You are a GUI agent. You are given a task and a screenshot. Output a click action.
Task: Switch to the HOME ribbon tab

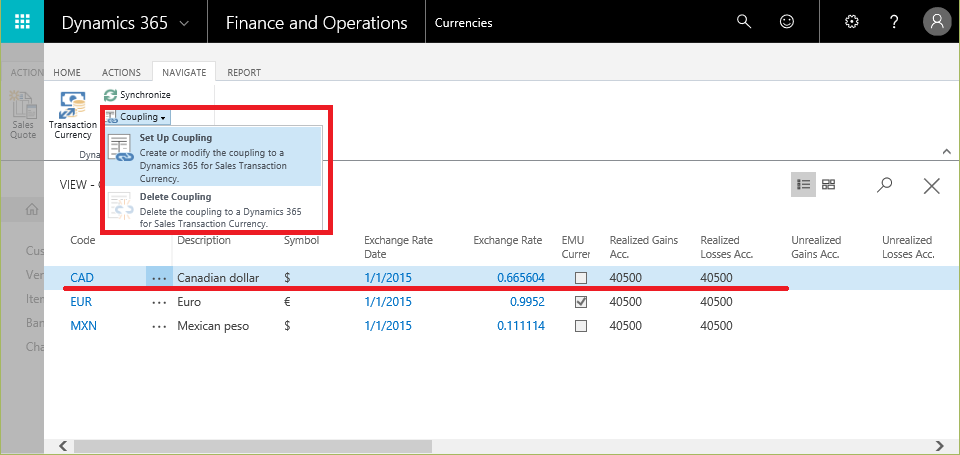click(67, 72)
